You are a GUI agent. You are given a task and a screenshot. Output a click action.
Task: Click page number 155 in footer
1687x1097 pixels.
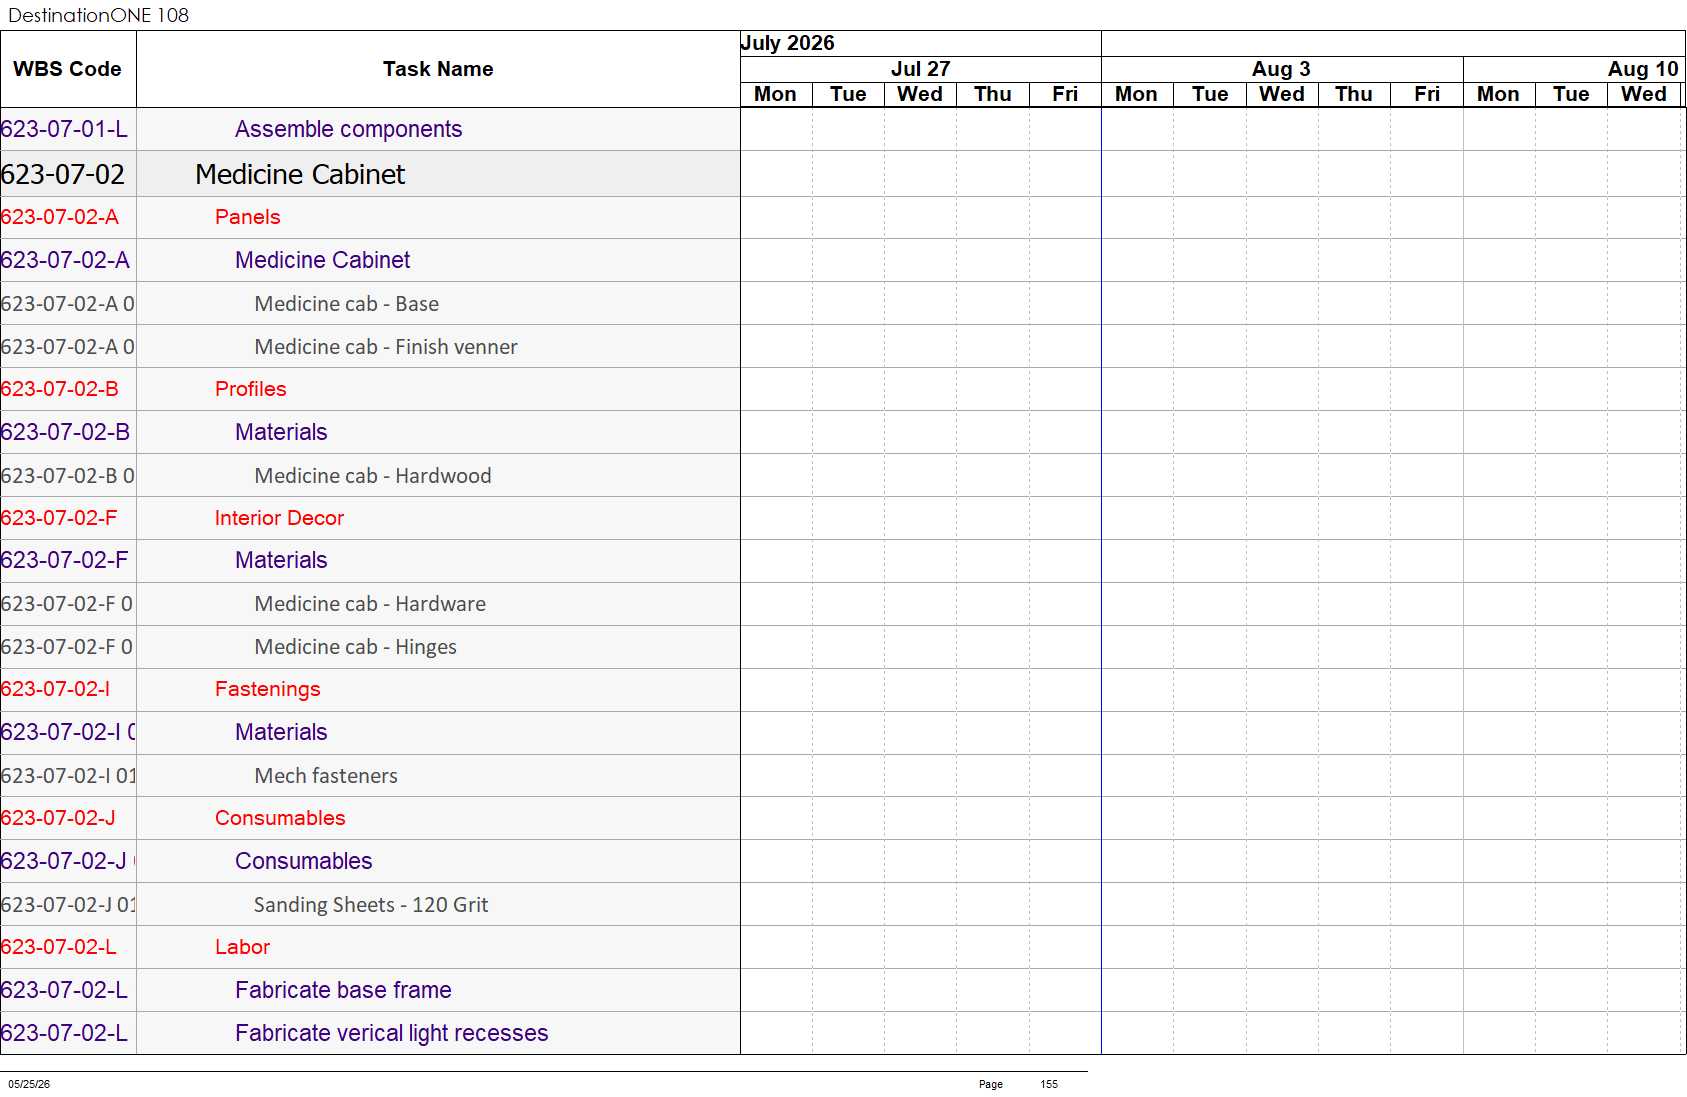point(1049,1084)
